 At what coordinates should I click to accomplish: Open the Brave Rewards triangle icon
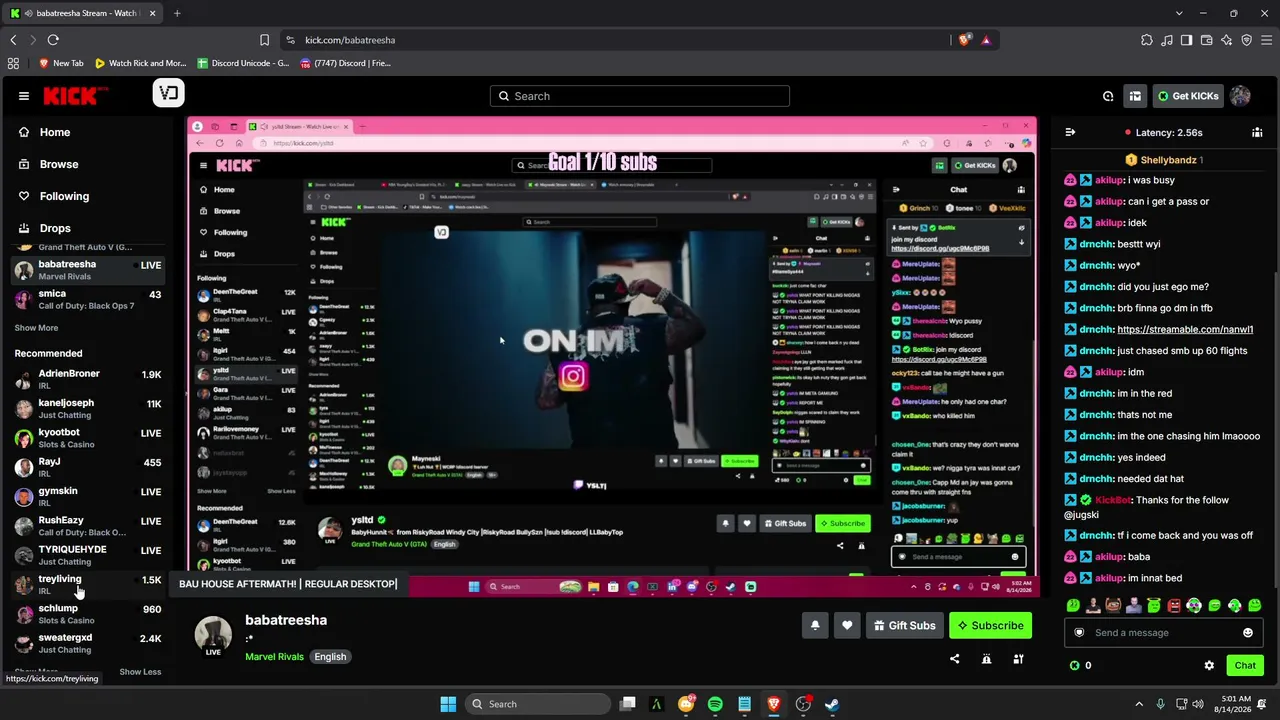click(x=986, y=40)
